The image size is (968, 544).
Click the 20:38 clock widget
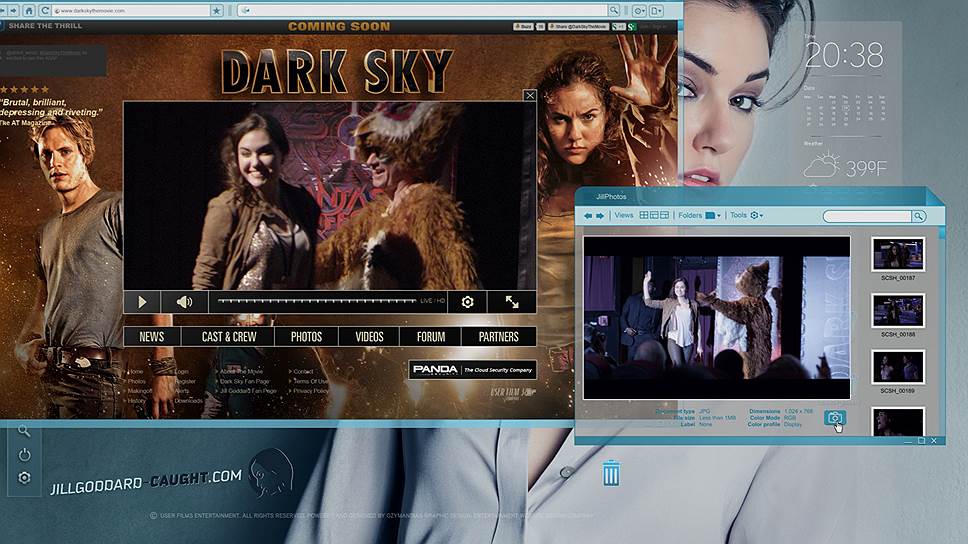click(x=844, y=55)
